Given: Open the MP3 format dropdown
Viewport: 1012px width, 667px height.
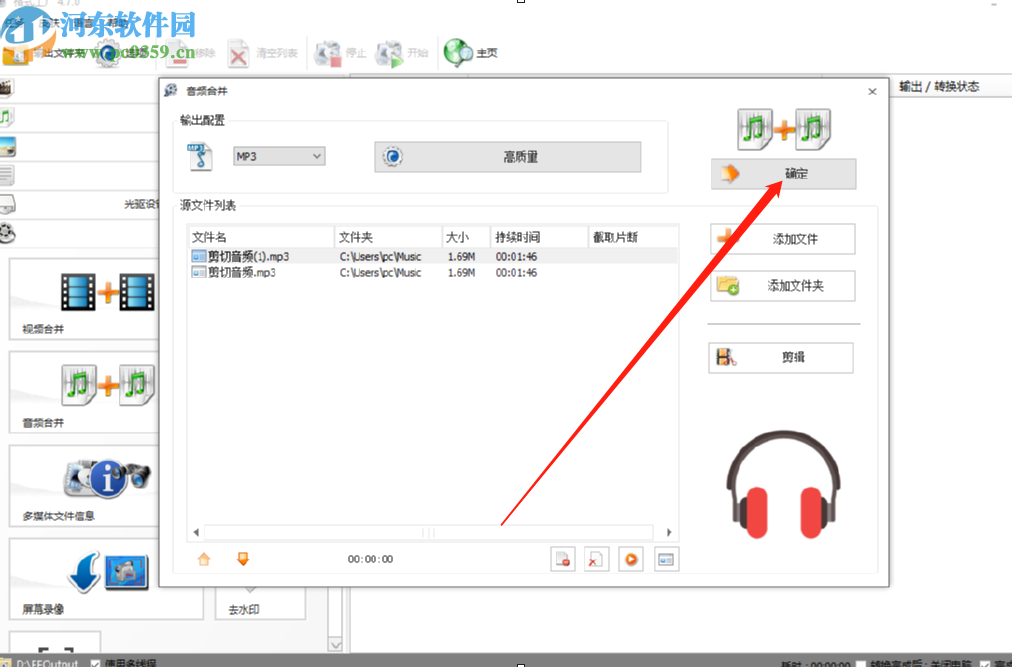Looking at the screenshot, I should point(279,157).
